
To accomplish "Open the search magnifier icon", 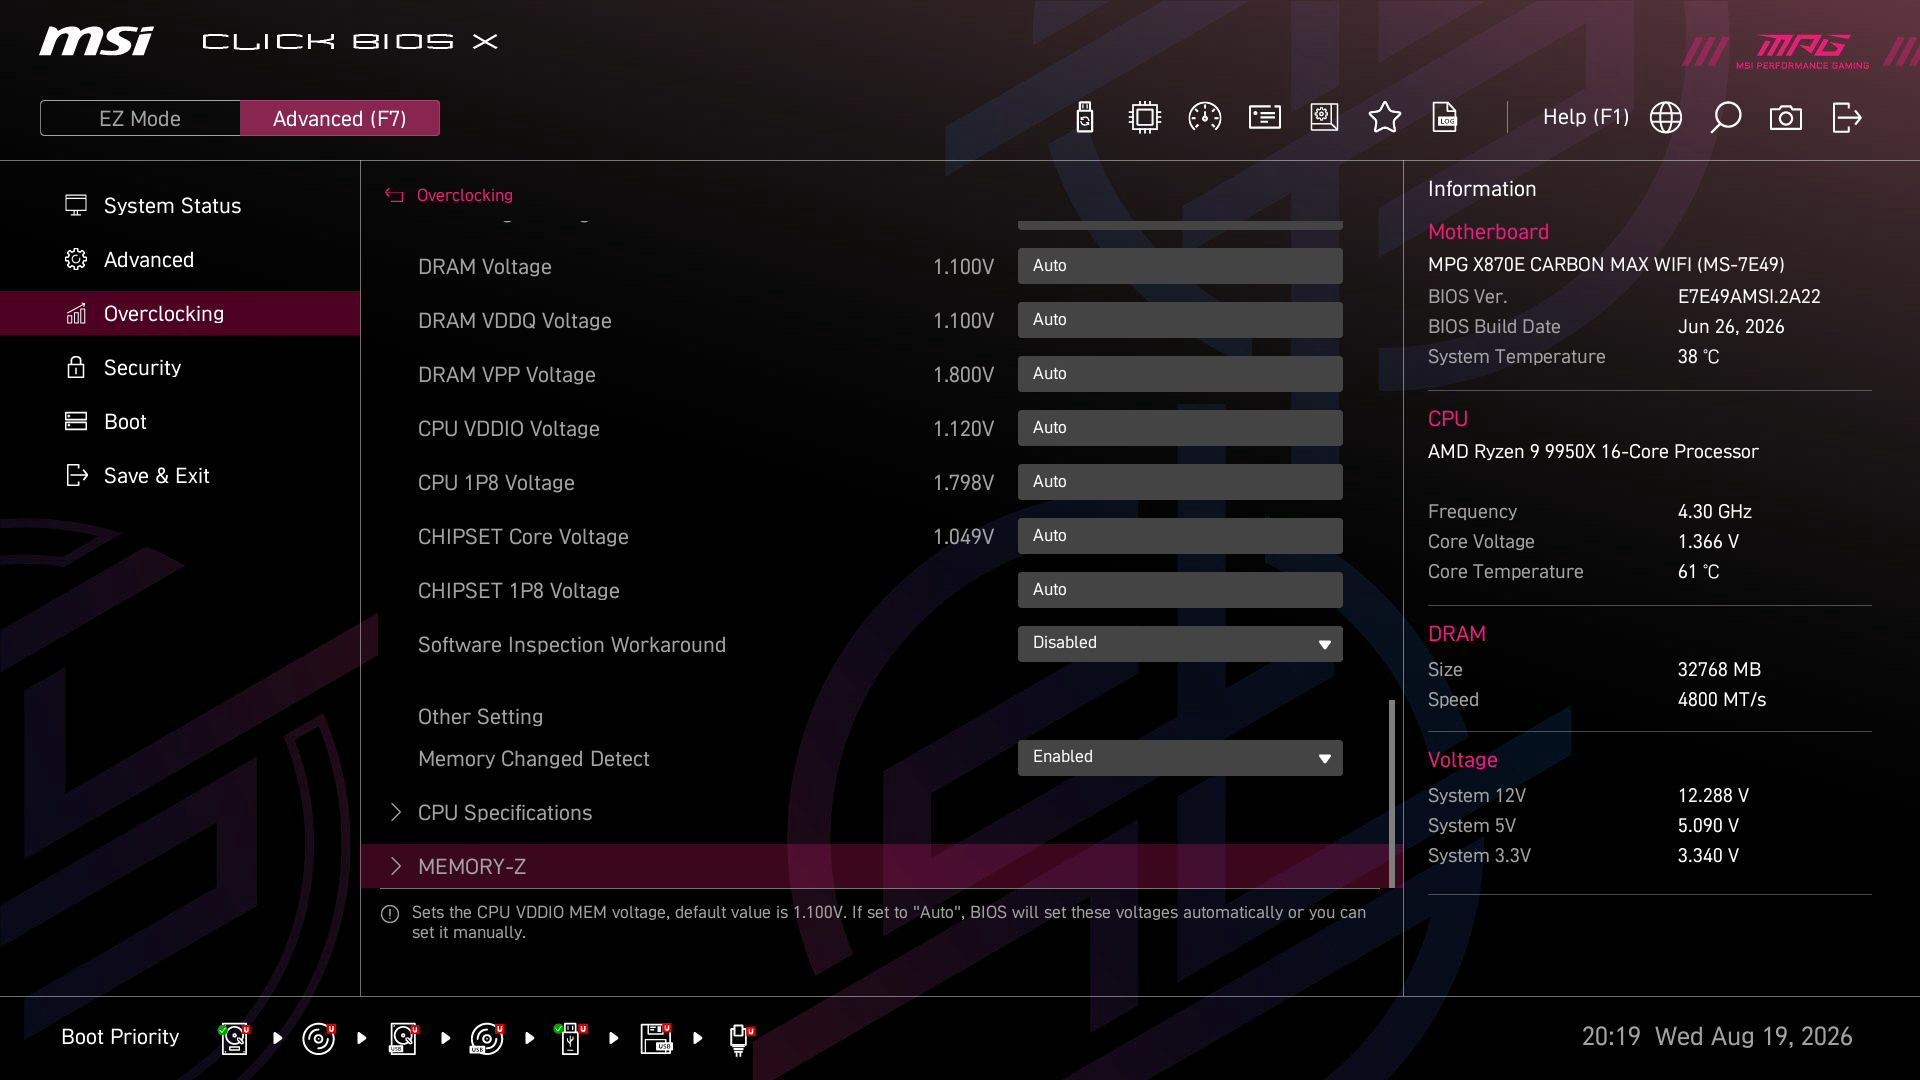I will click(x=1726, y=118).
